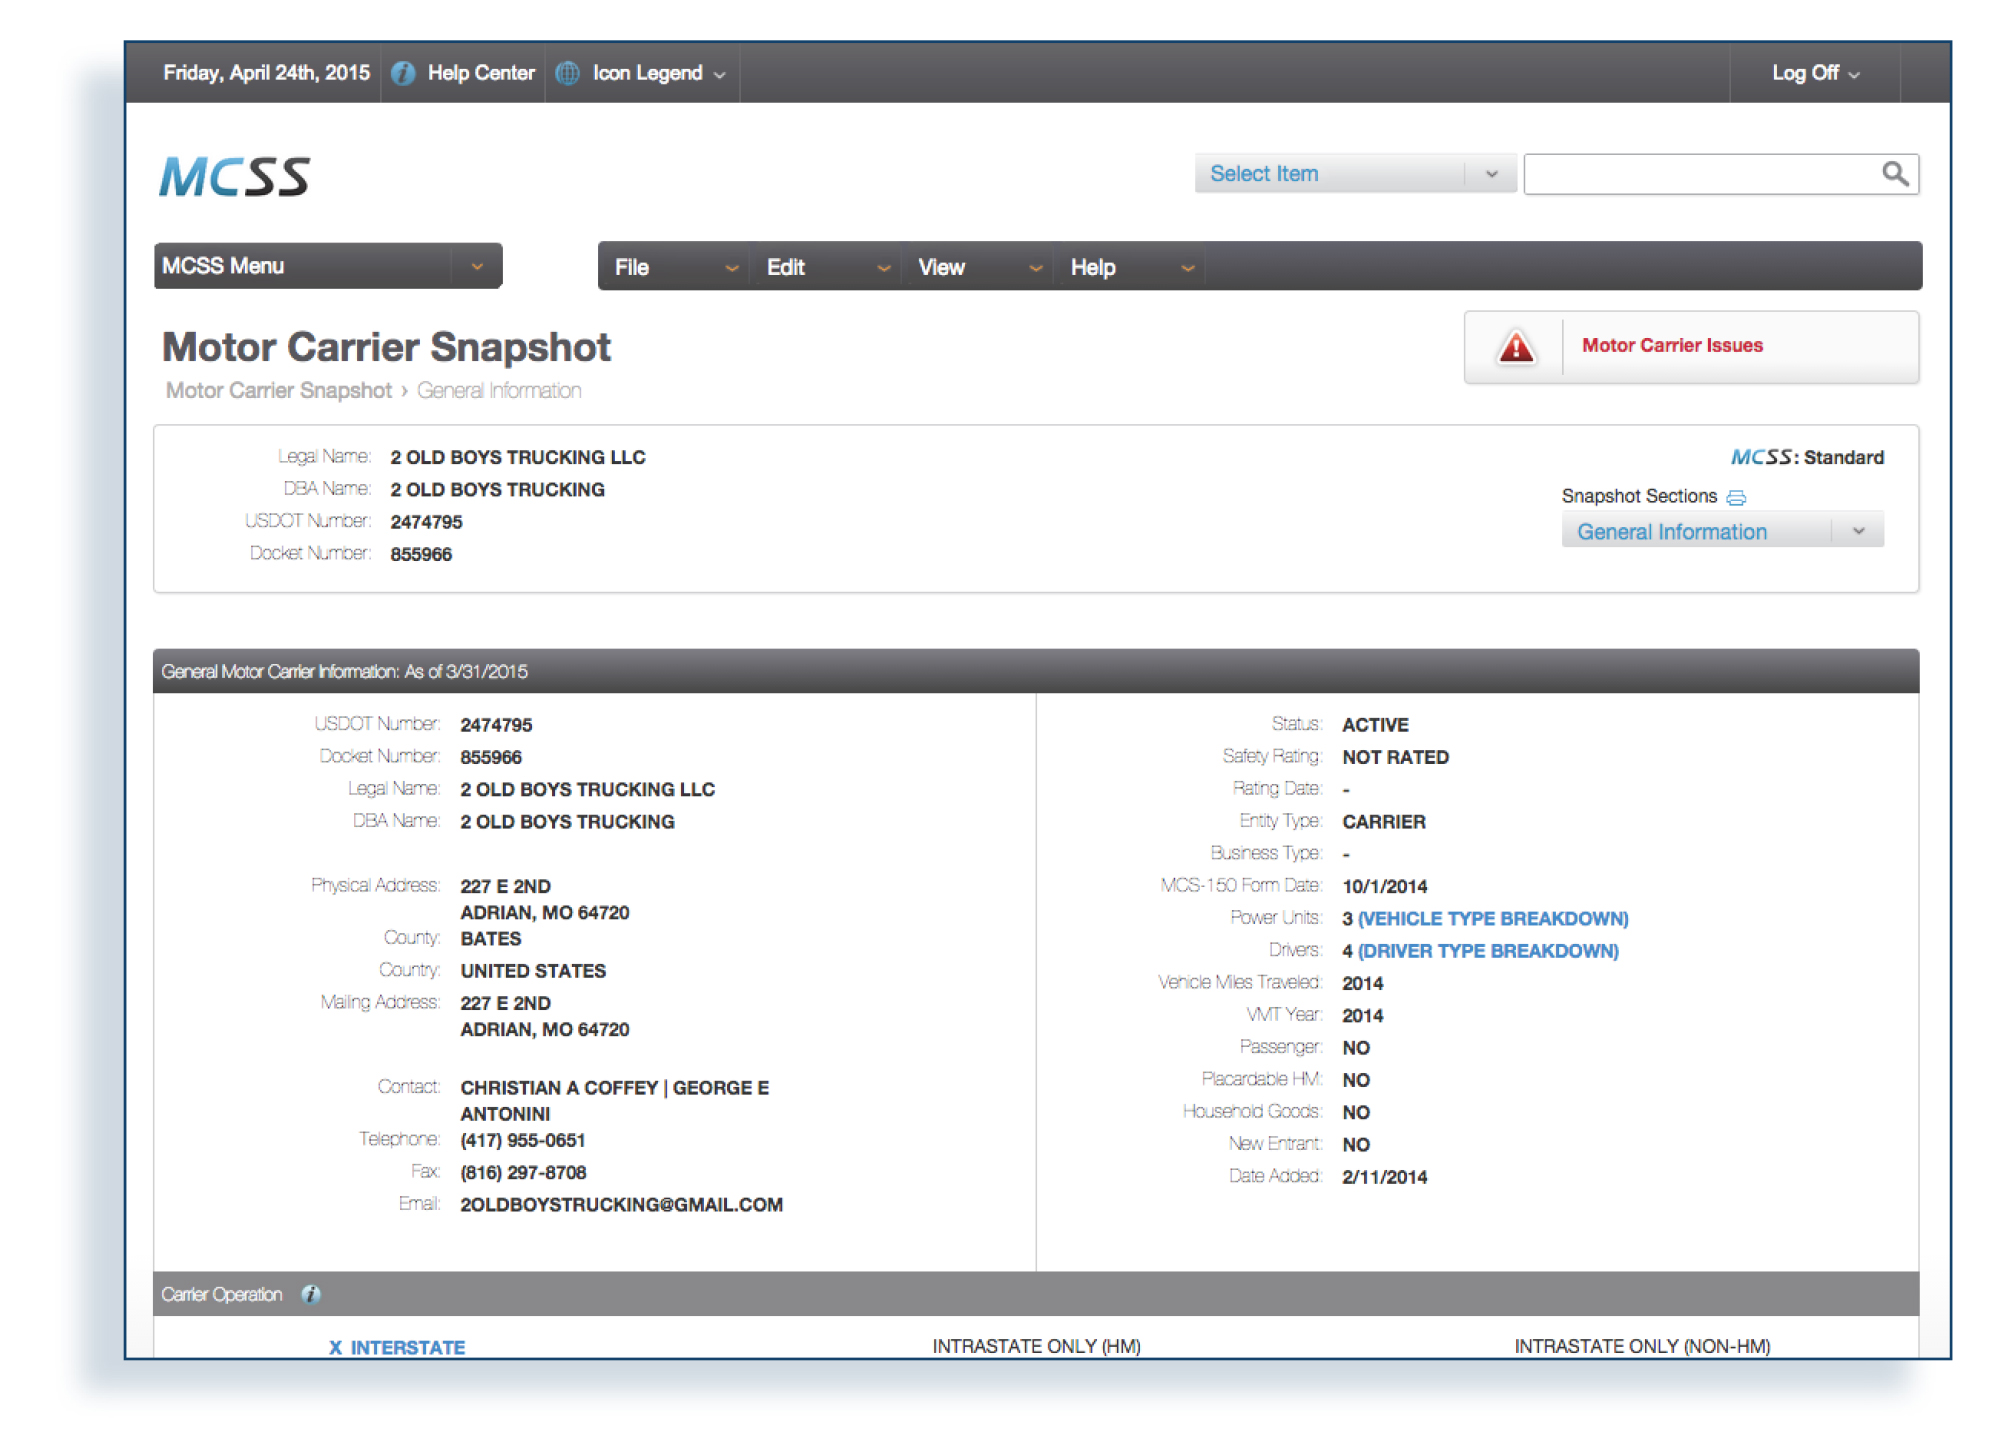Click the General Information breadcrumb text

[499, 390]
